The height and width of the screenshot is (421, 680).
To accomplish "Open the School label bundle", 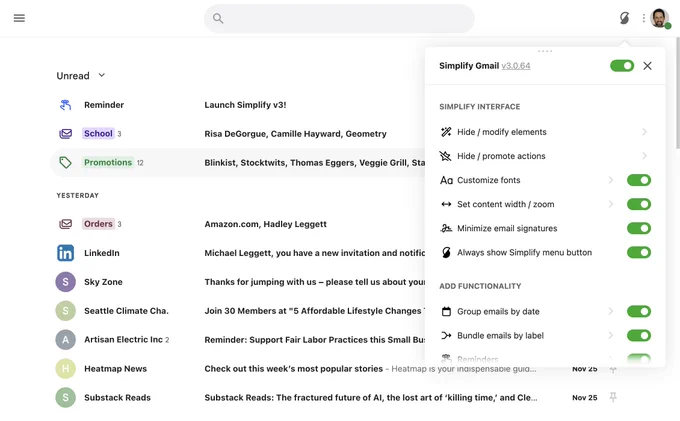I will click(x=98, y=134).
